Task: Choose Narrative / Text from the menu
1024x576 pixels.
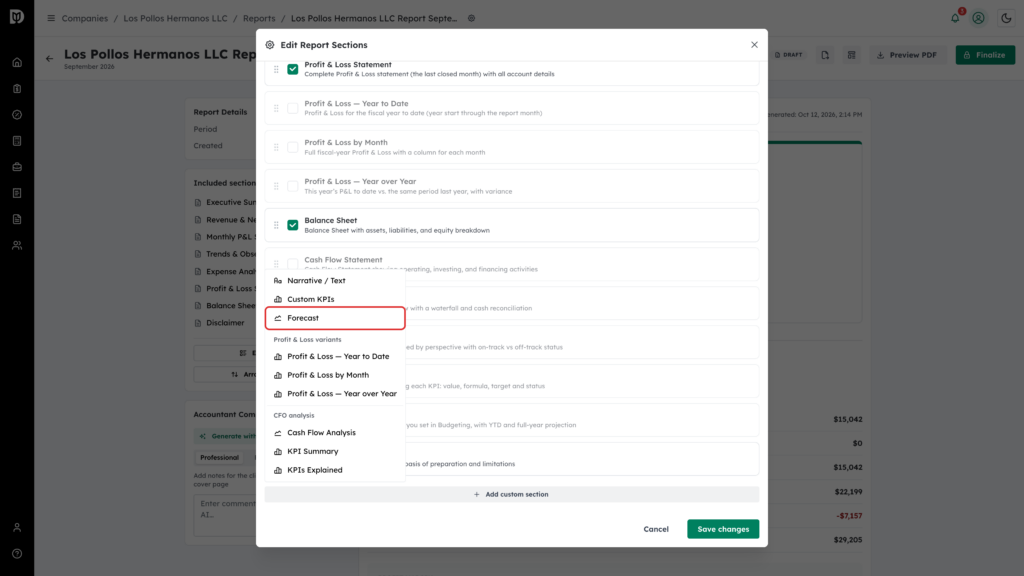Action: pos(335,281)
